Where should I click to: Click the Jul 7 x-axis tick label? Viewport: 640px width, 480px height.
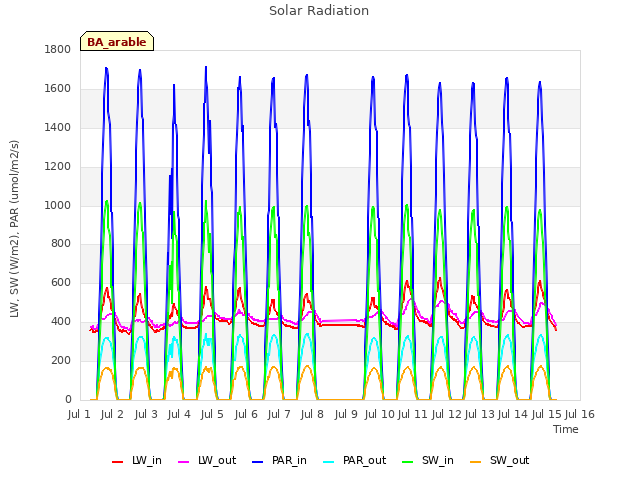tap(279, 414)
